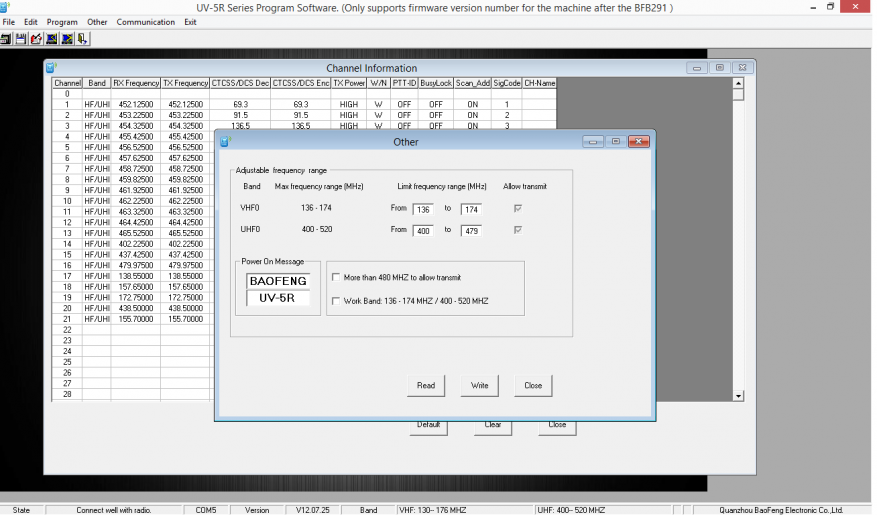Enable More than 480 MHZ to allow transmit
The width and height of the screenshot is (877, 515).
(x=336, y=277)
